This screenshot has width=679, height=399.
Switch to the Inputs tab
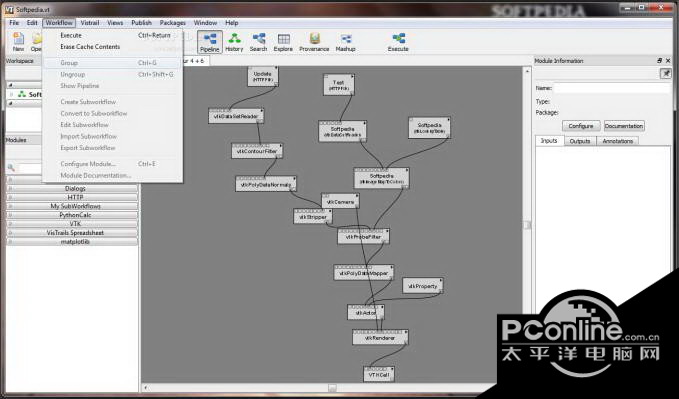tap(549, 141)
